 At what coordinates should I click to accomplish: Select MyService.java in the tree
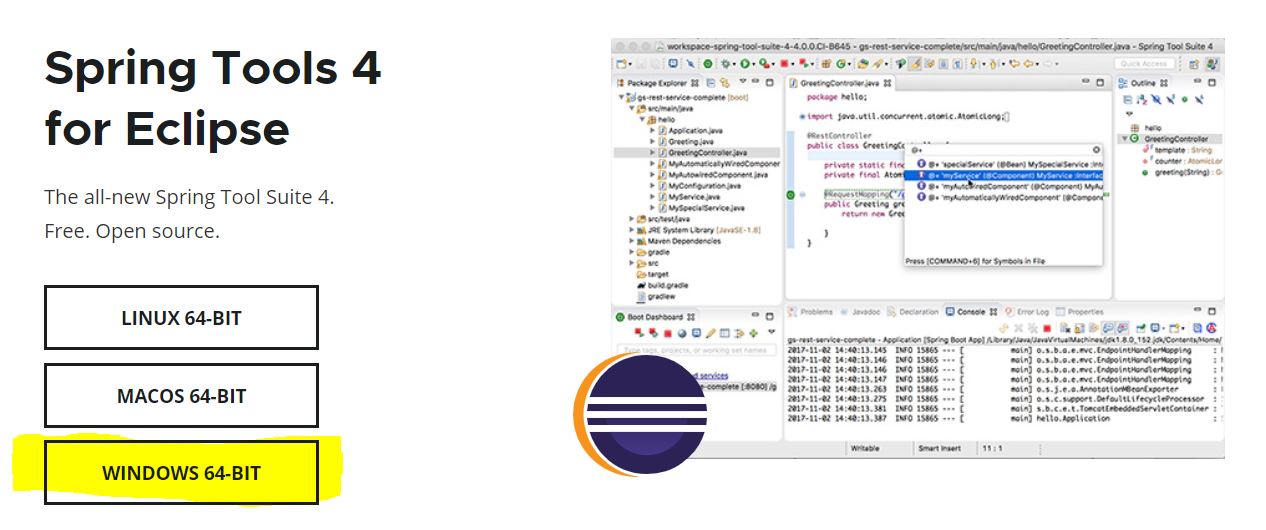click(687, 197)
